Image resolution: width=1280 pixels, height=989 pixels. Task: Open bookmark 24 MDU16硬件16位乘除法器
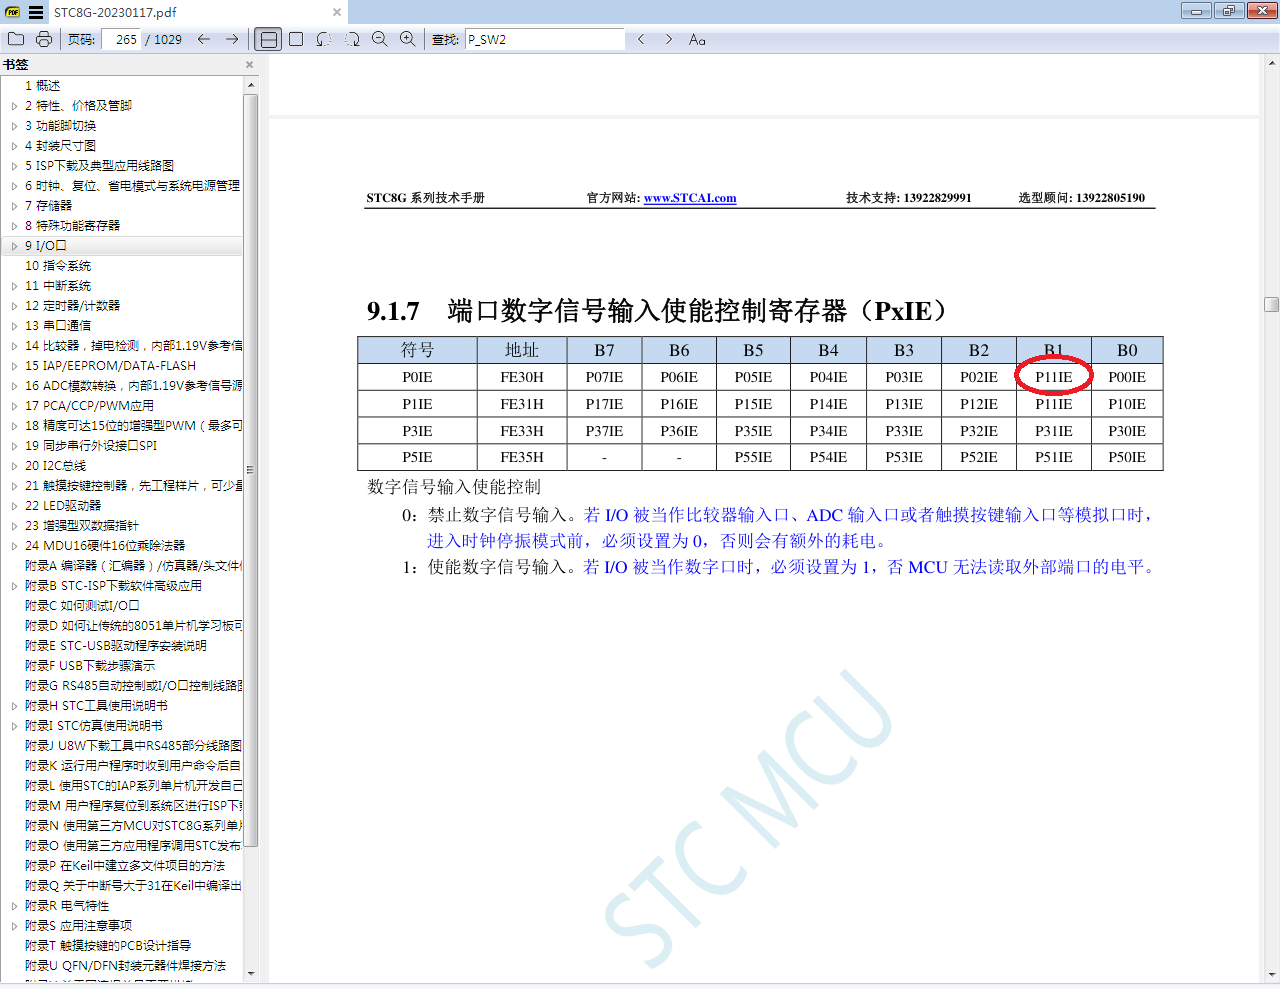[x=105, y=546]
